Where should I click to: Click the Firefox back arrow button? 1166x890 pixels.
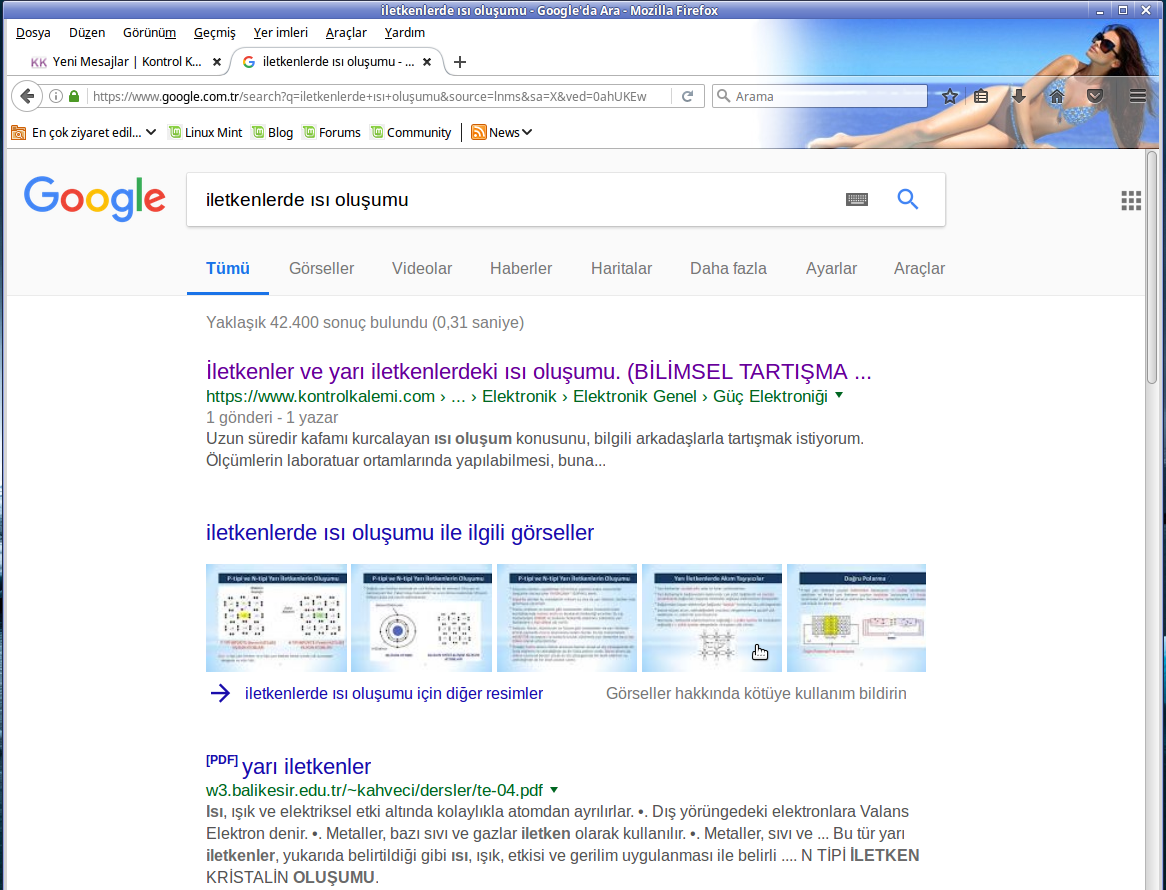click(27, 96)
